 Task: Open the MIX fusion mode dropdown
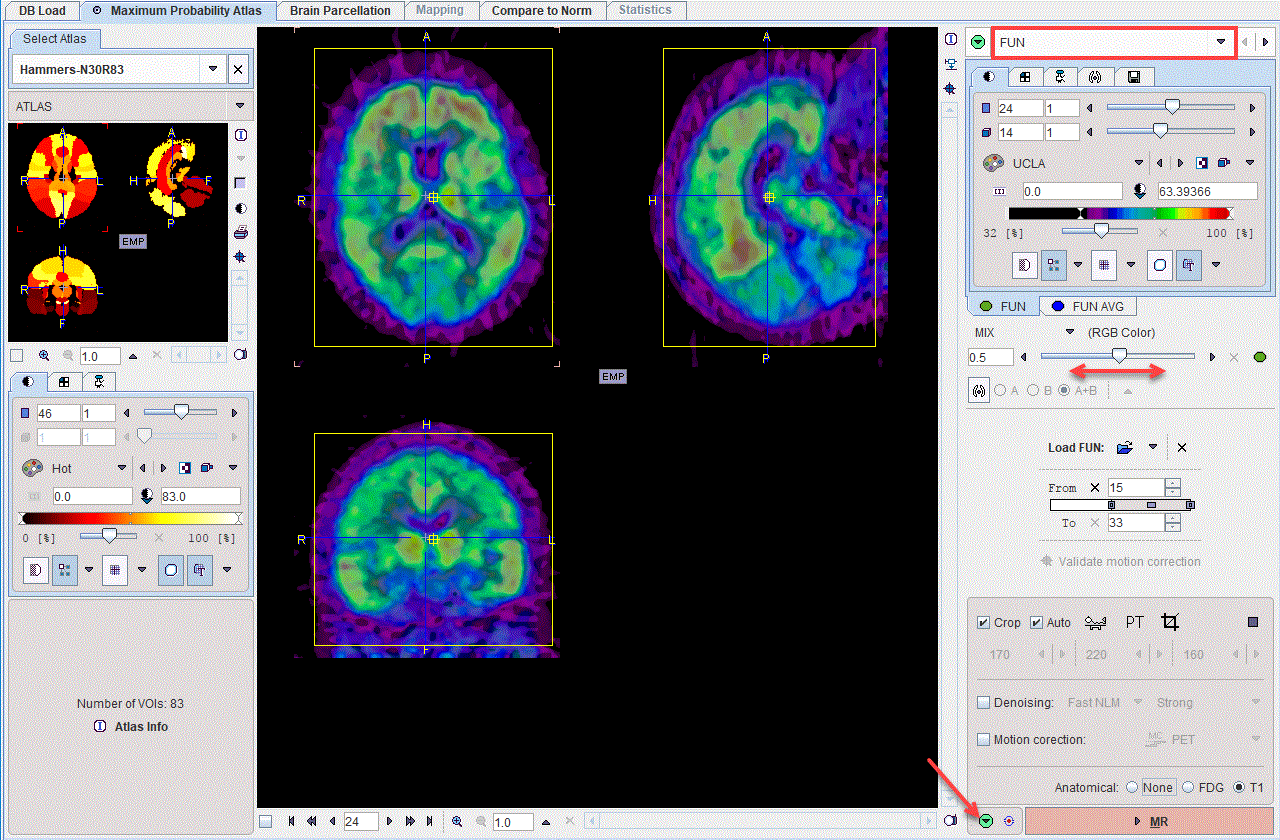click(1069, 333)
